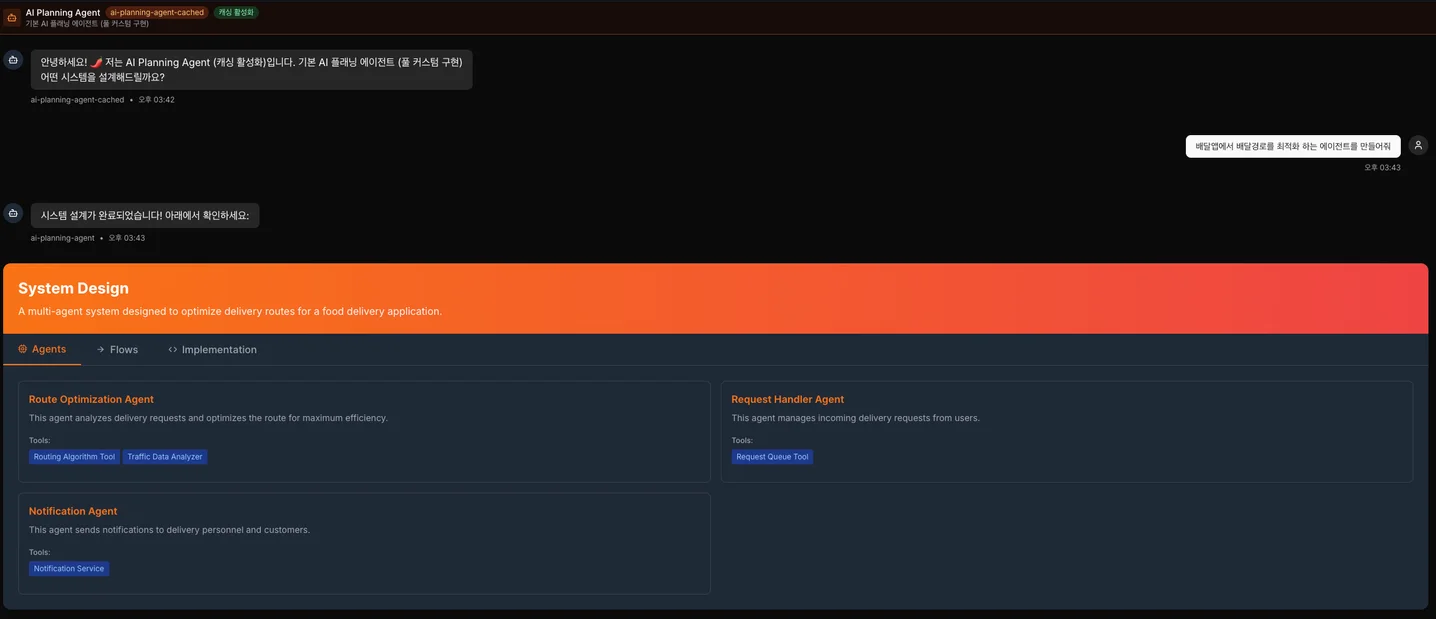This screenshot has height=619, width=1436.
Task: Click the green 캐싱 활성화 badge
Action: [236, 13]
